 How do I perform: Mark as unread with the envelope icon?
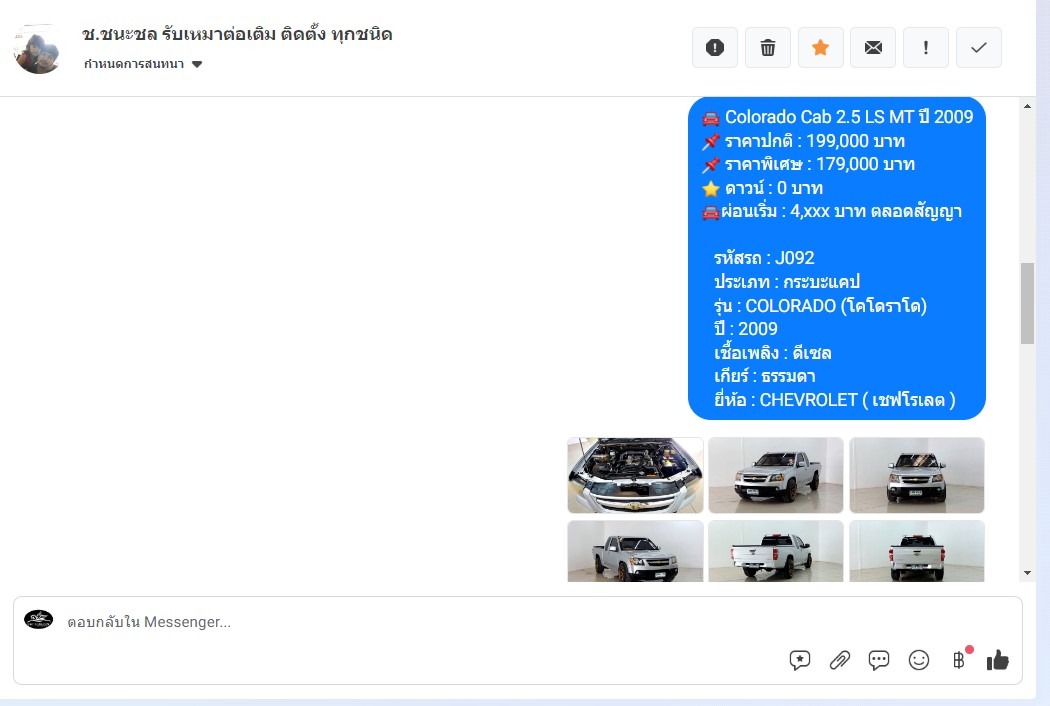pyautogui.click(x=873, y=48)
